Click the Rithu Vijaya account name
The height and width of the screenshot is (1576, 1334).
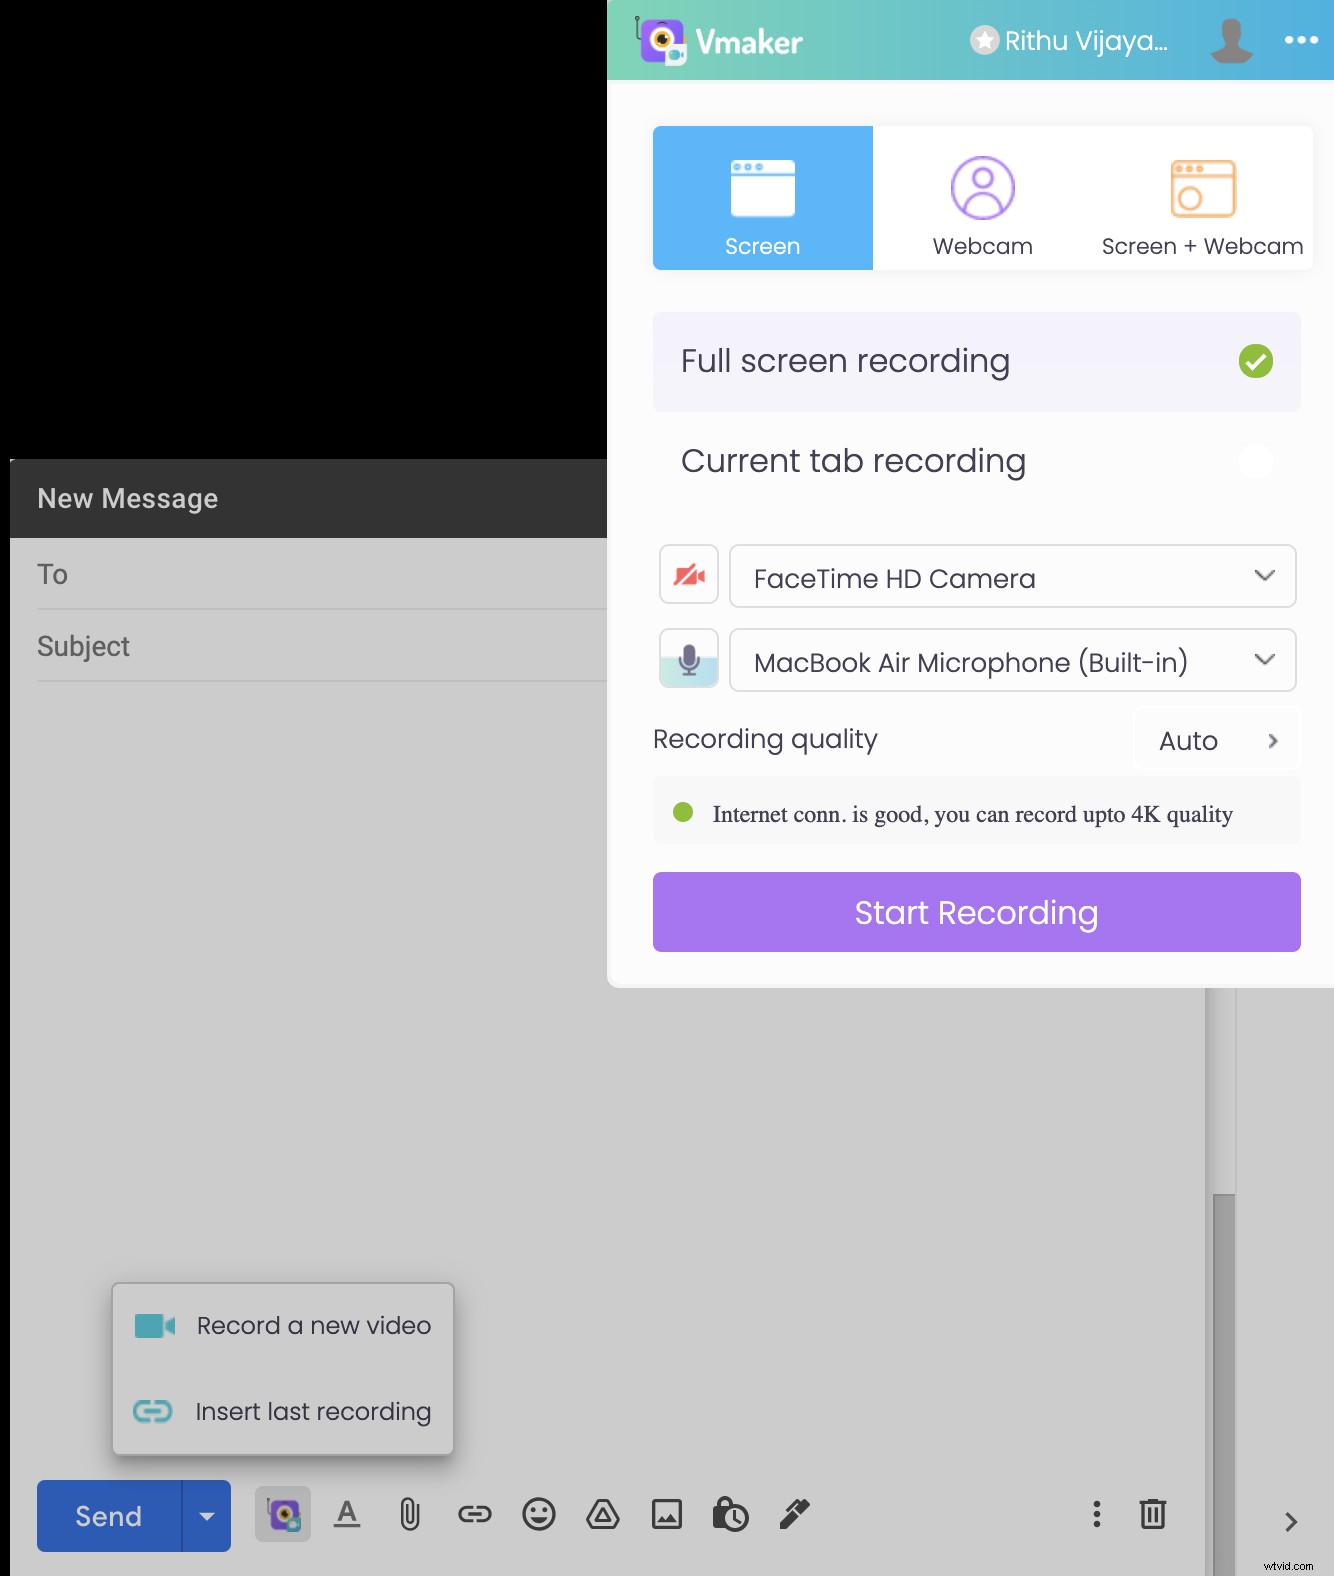point(1085,41)
